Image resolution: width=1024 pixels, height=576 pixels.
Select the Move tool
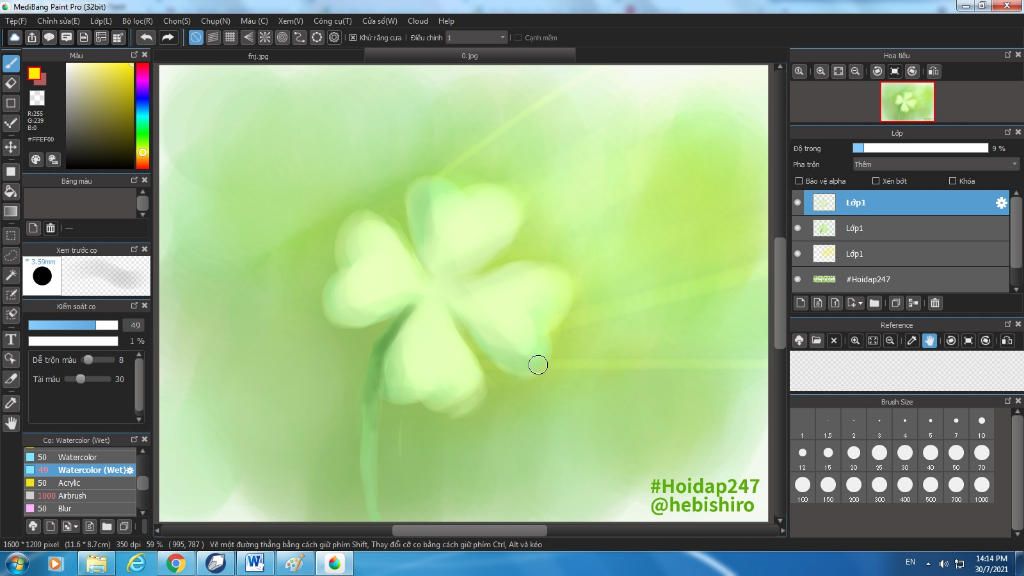click(x=11, y=147)
